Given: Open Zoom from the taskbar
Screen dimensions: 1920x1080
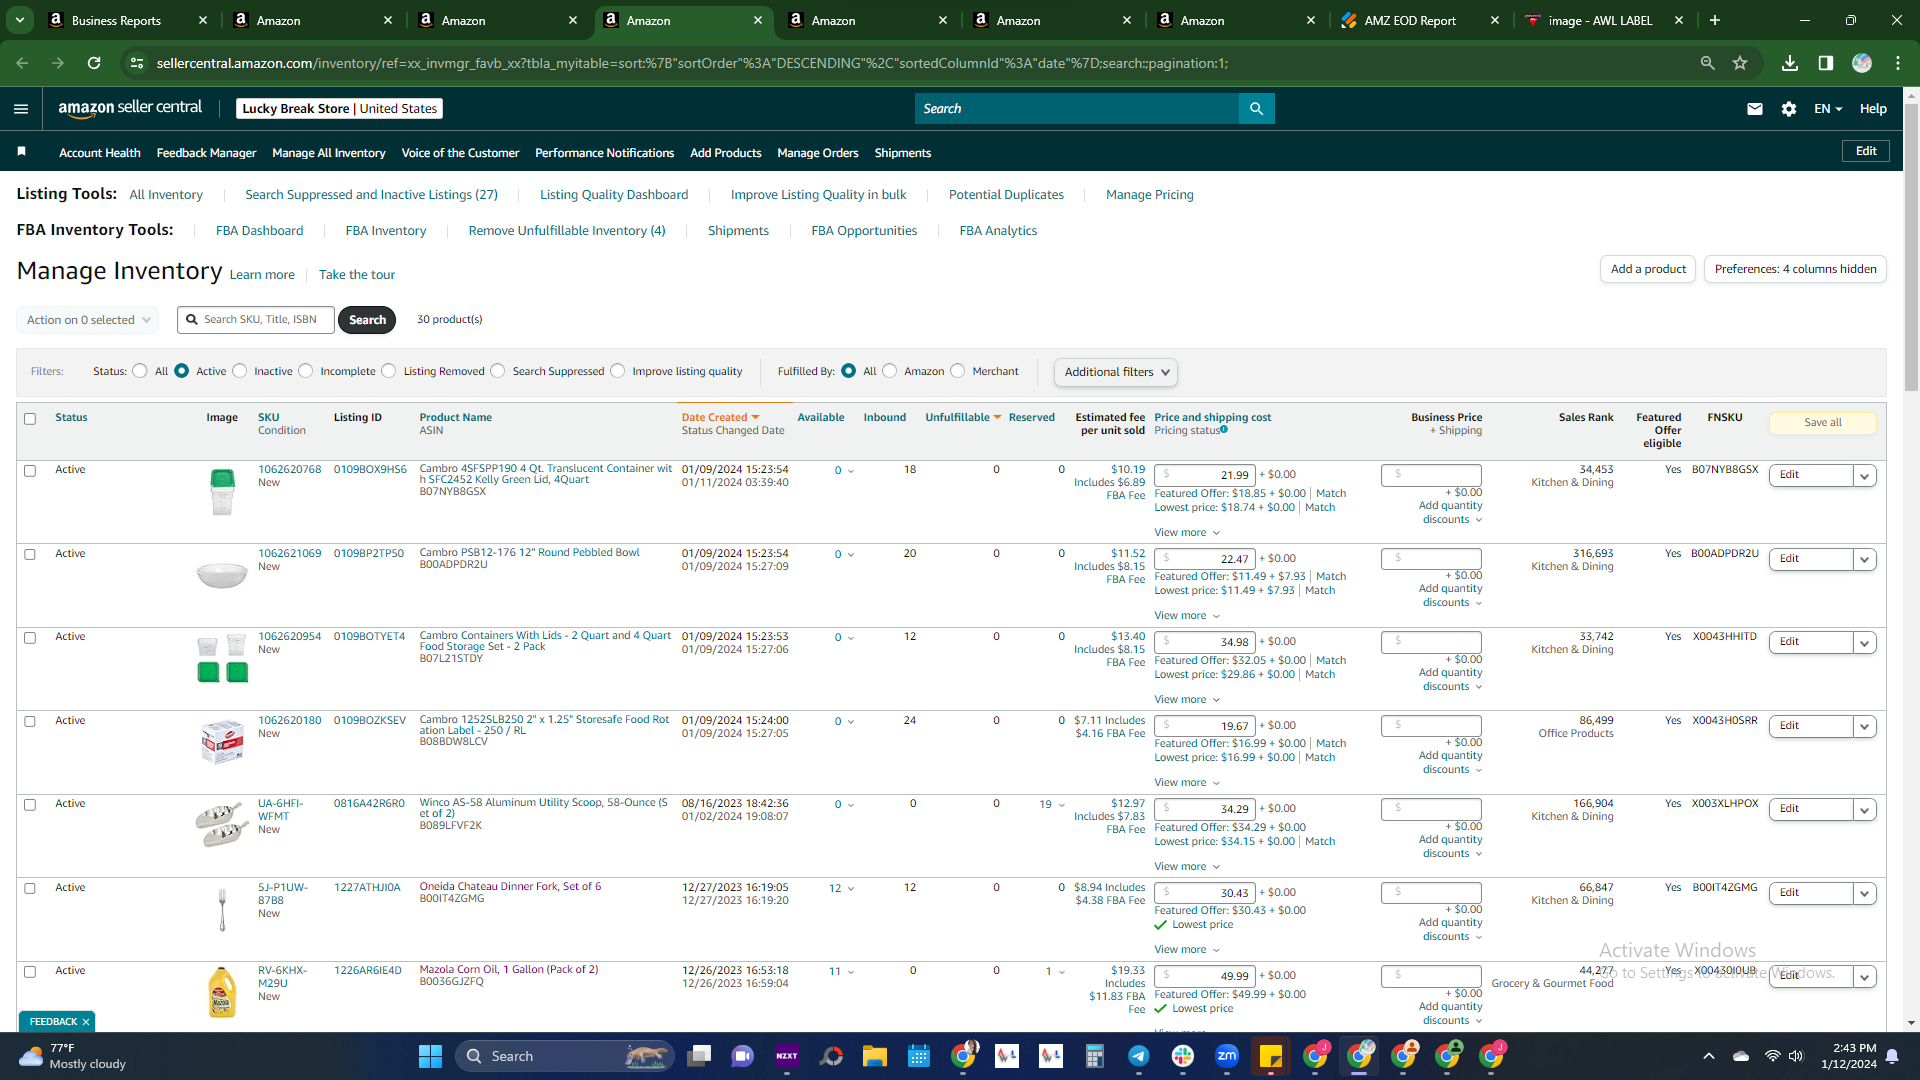Looking at the screenshot, I should [x=1227, y=1056].
